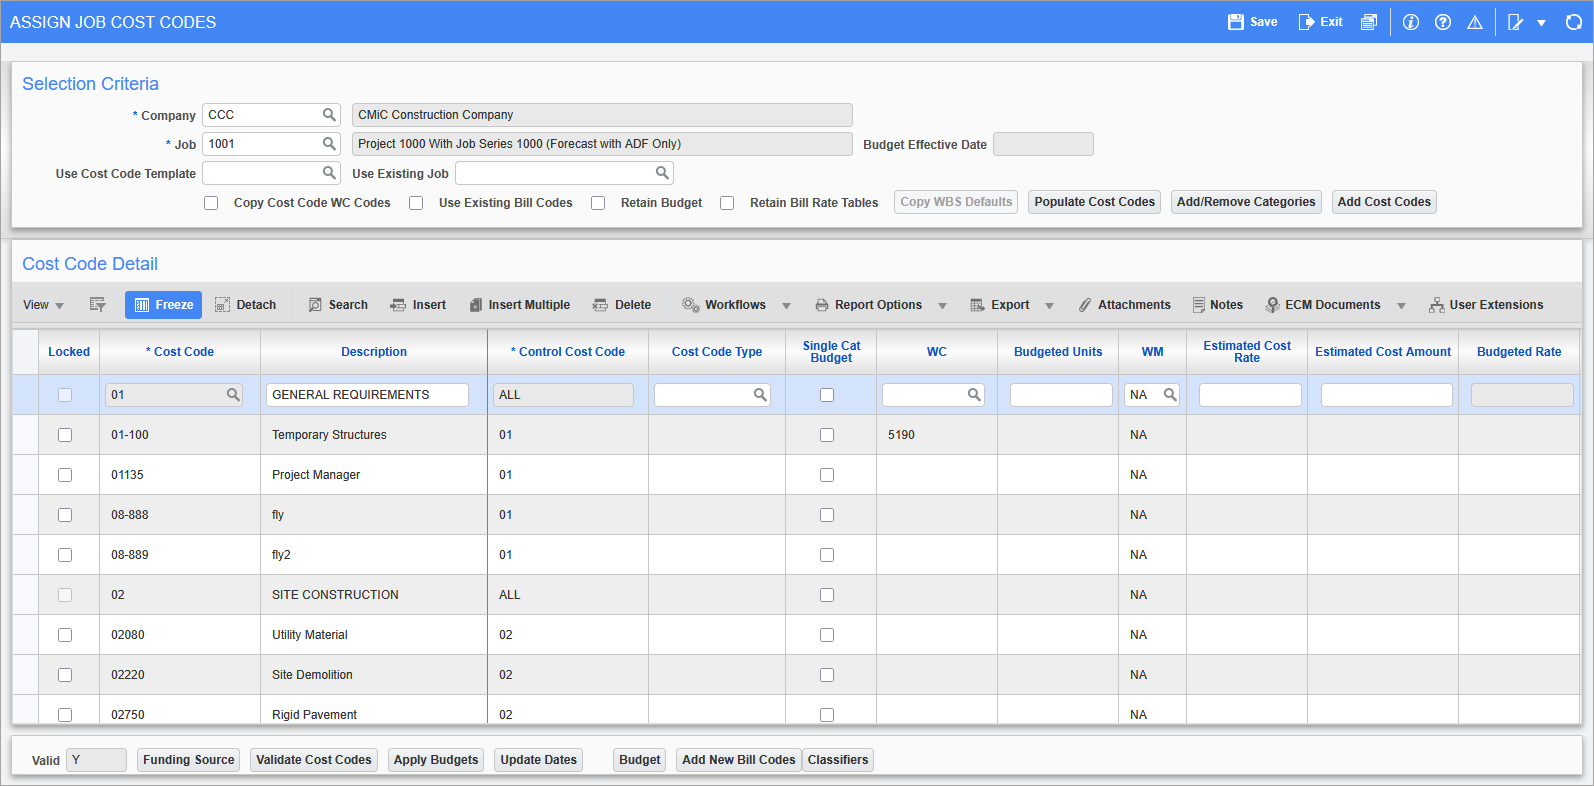The width and height of the screenshot is (1594, 786).
Task: Click Budgeted Units field in first row
Action: point(1061,395)
